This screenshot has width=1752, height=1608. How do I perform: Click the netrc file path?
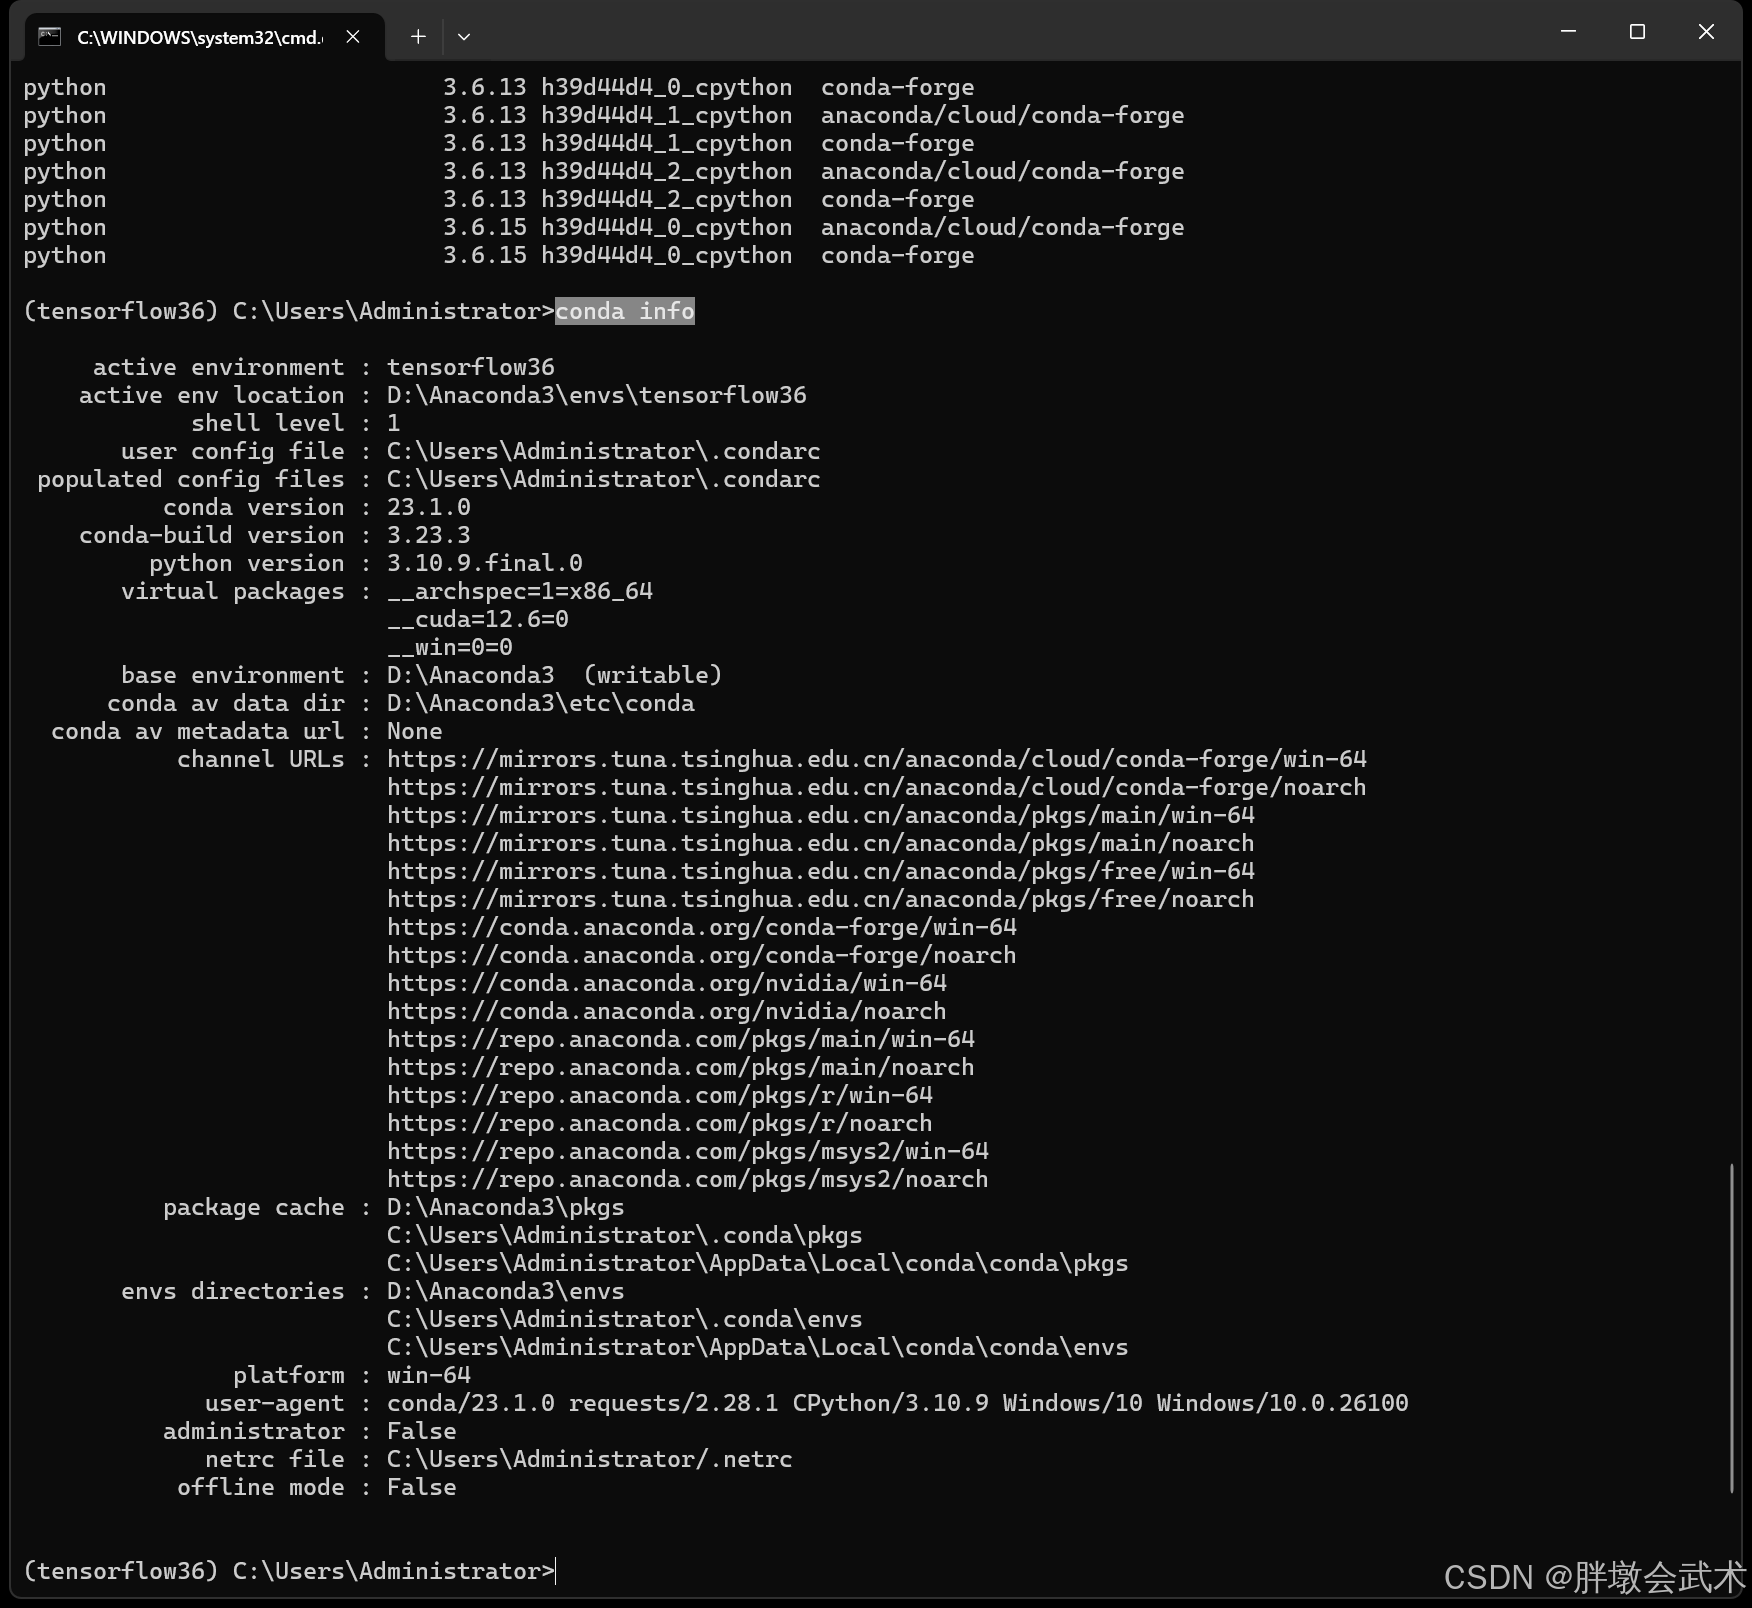[590, 1459]
